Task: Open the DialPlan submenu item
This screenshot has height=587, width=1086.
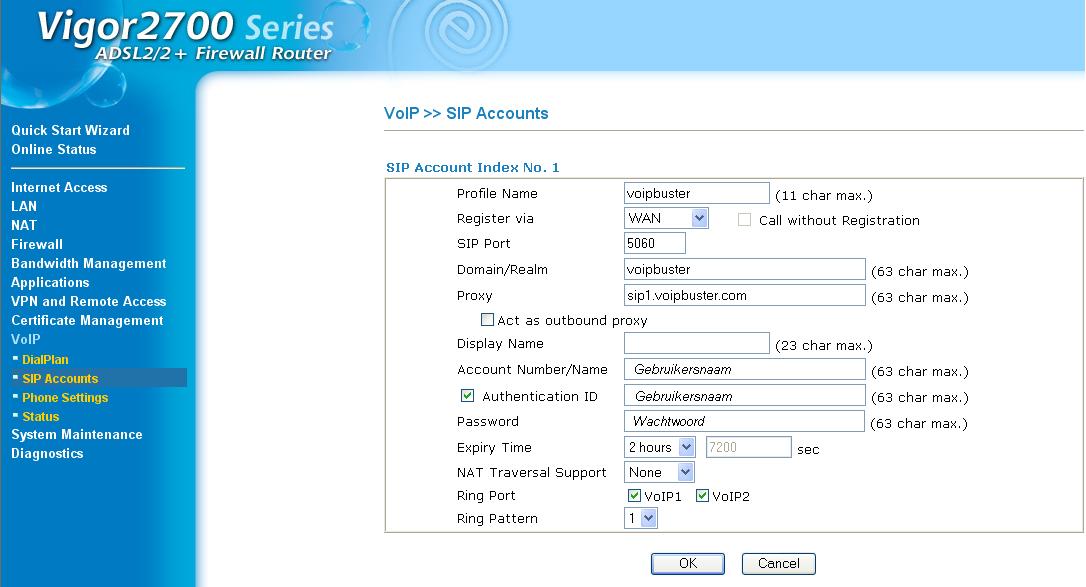Action: (x=45, y=359)
